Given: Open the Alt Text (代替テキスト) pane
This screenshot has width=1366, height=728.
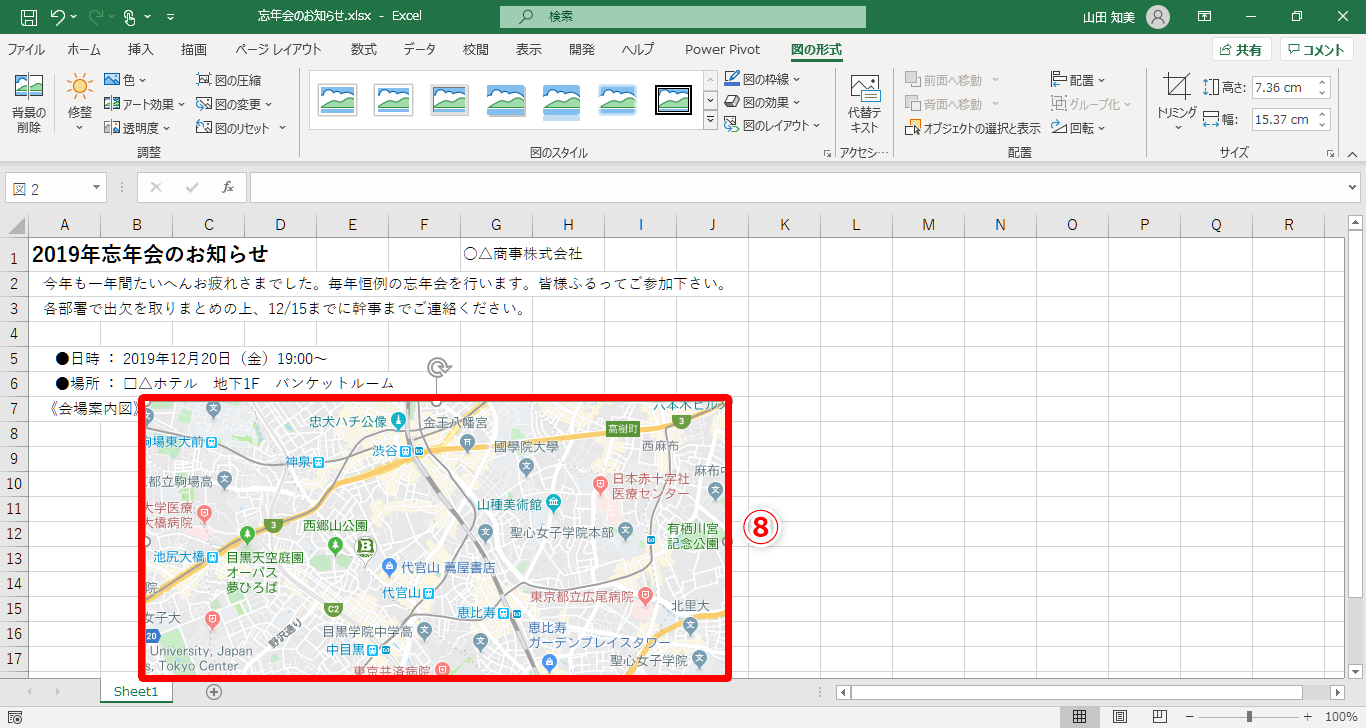Looking at the screenshot, I should pos(864,103).
